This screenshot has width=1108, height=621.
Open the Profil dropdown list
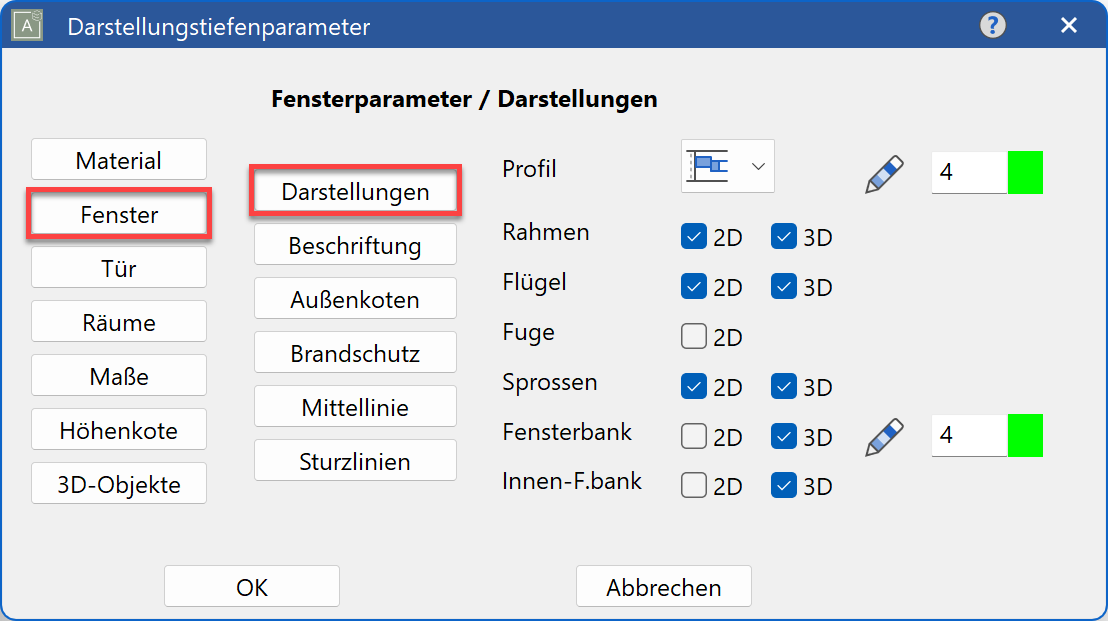(x=758, y=166)
